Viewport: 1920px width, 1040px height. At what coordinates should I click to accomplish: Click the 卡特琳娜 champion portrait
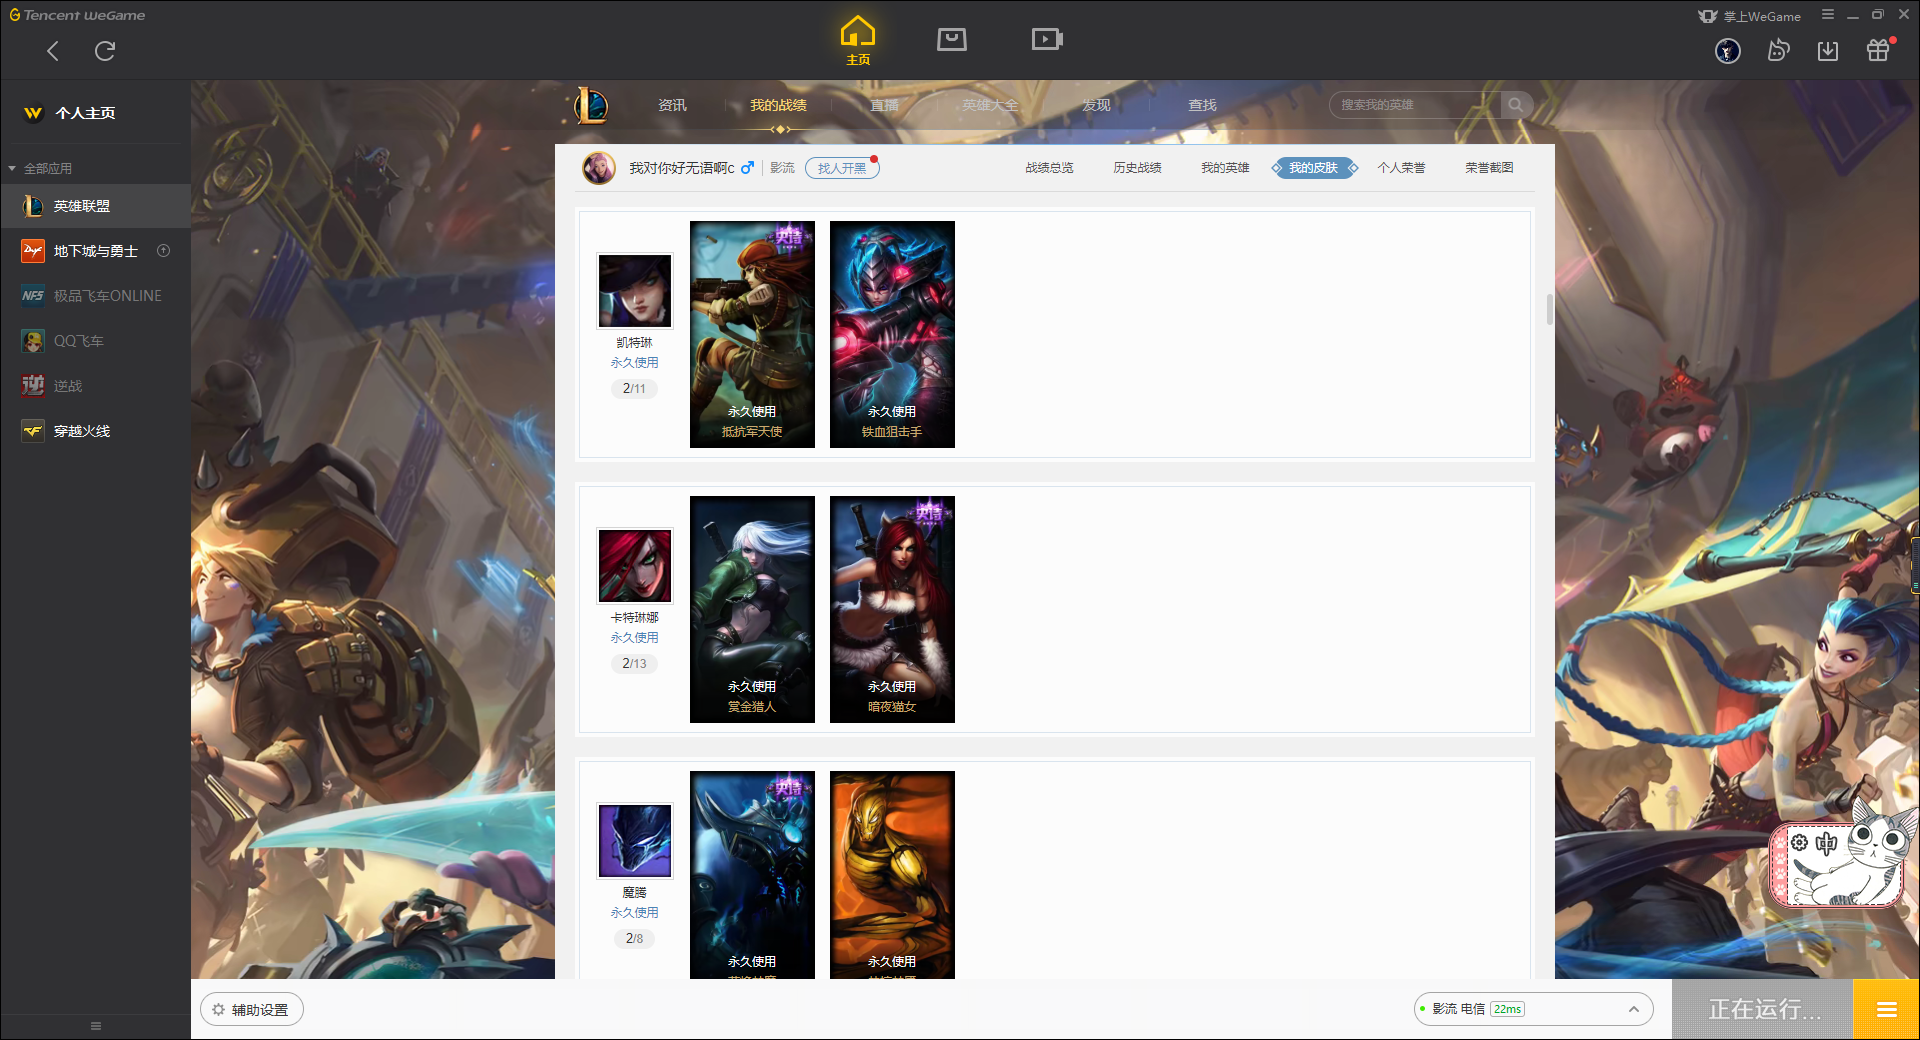[x=635, y=566]
